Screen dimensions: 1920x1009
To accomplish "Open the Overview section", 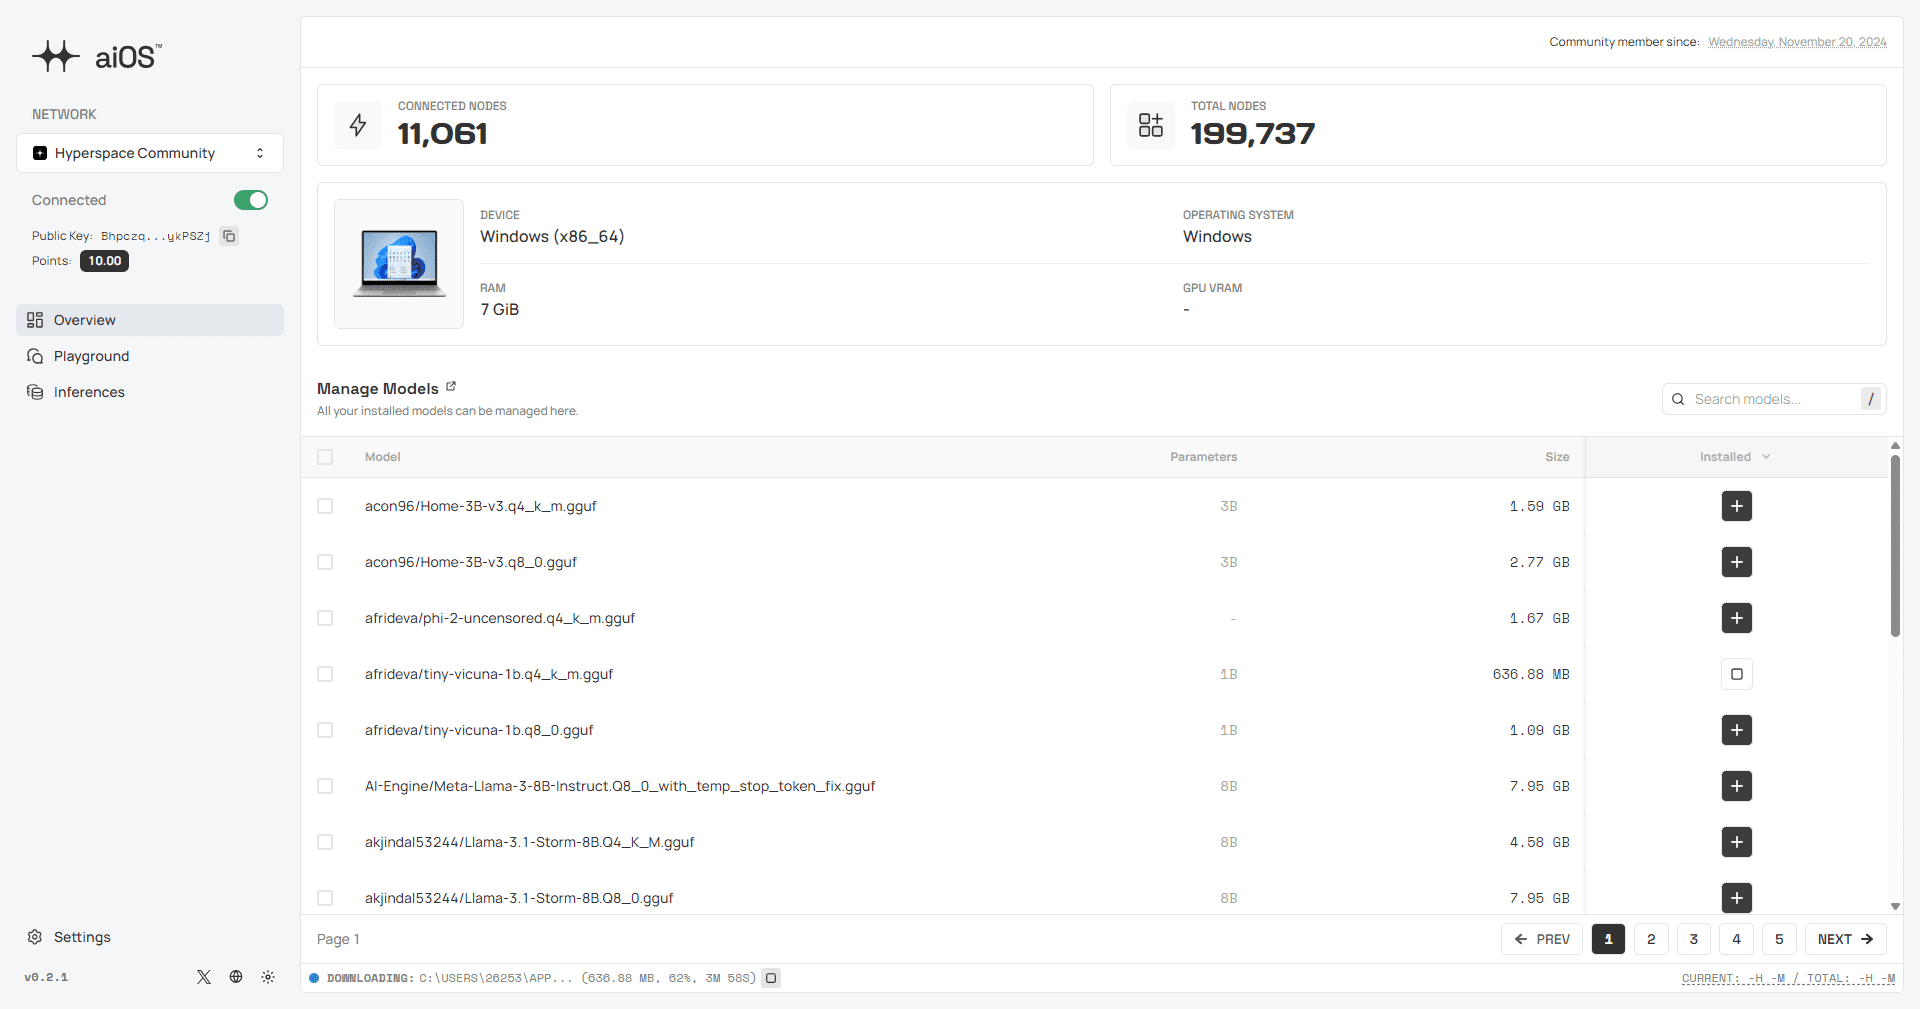I will [150, 320].
